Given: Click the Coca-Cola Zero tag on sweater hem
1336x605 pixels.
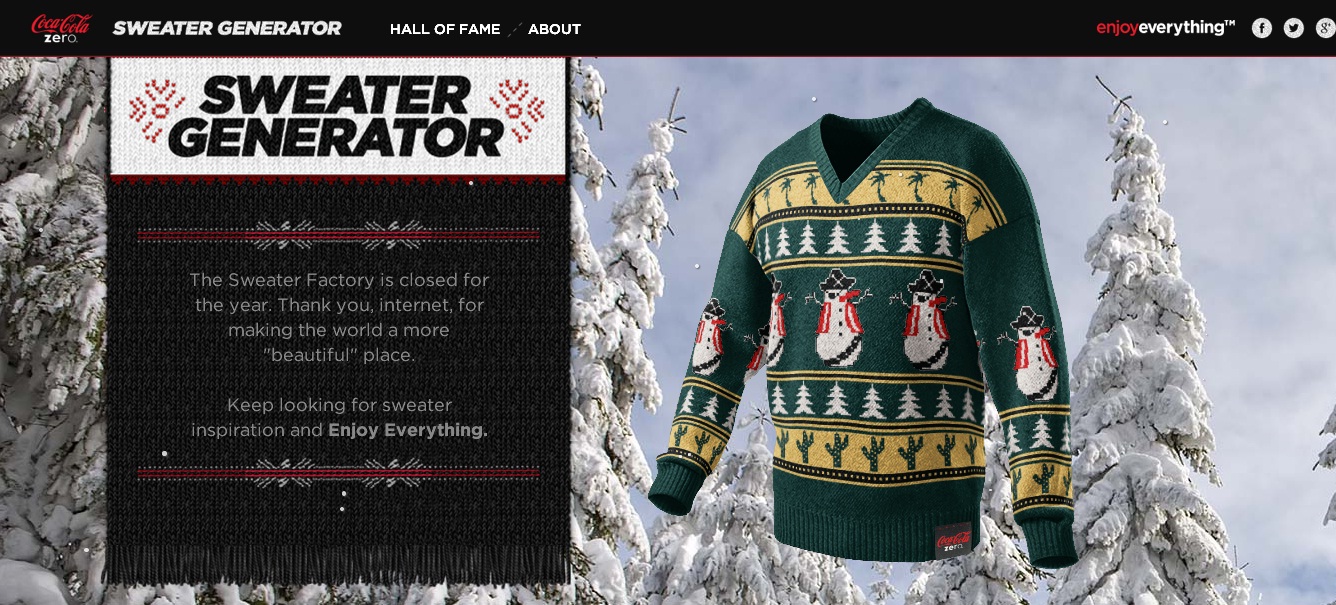Looking at the screenshot, I should (x=953, y=541).
